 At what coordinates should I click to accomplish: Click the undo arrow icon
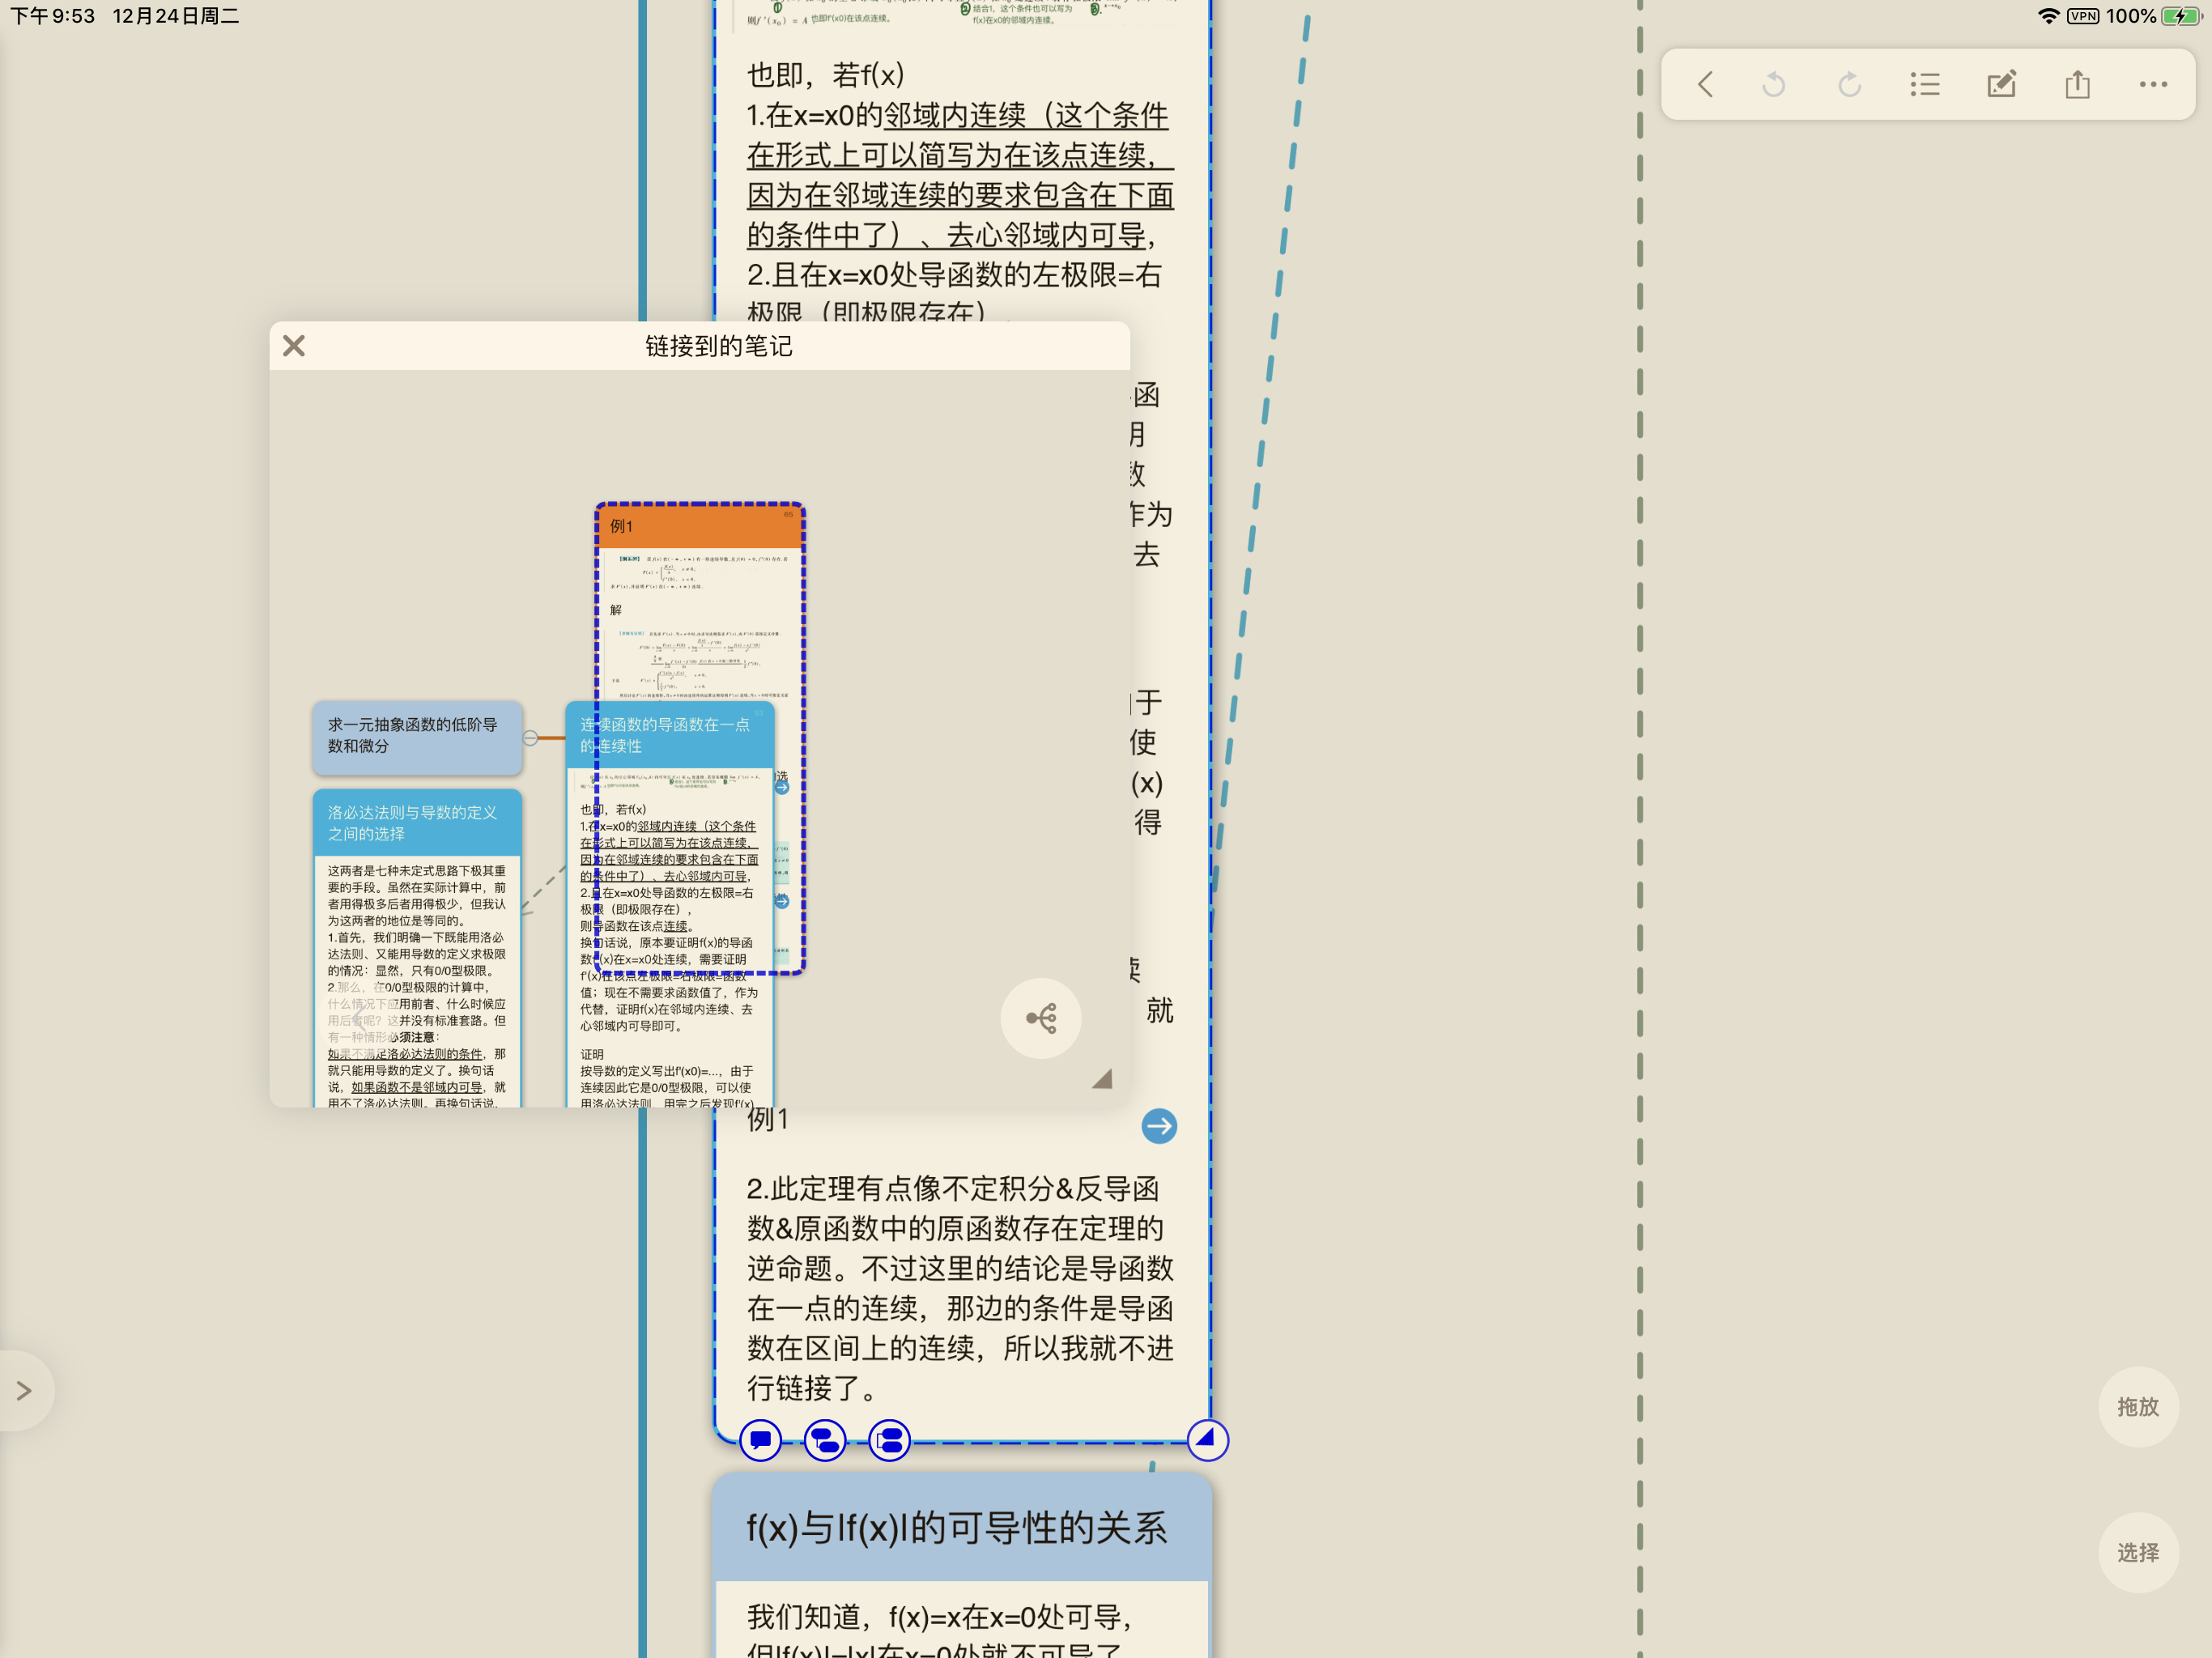tap(1774, 84)
